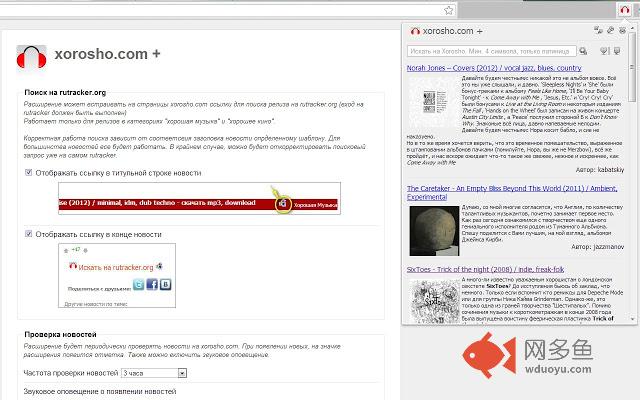Click the bookmark star in address bar
Image resolution: width=640 pixels, height=400 pixels.
449,10
